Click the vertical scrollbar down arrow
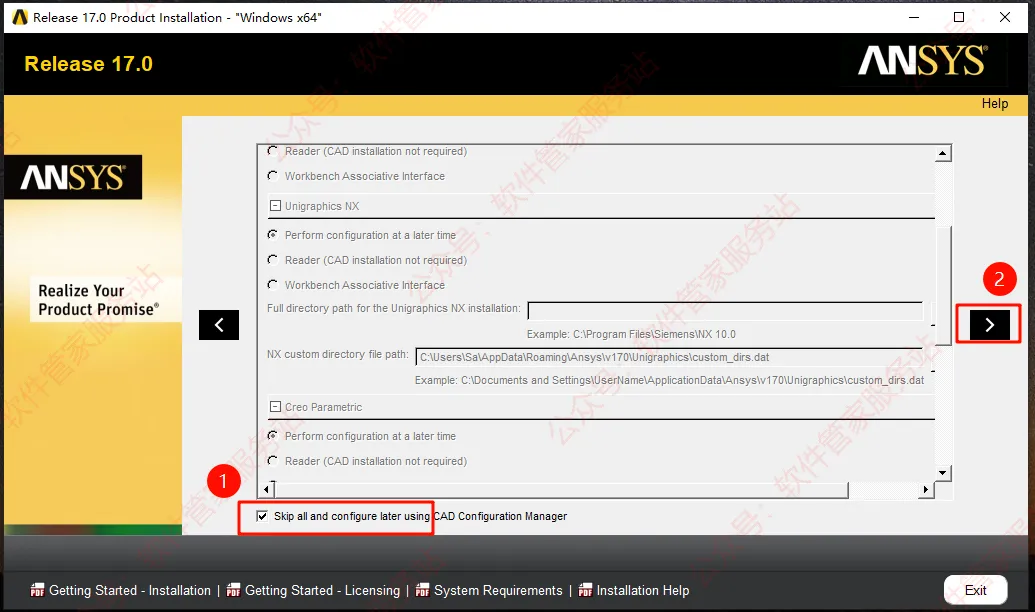1035x612 pixels. (943, 473)
